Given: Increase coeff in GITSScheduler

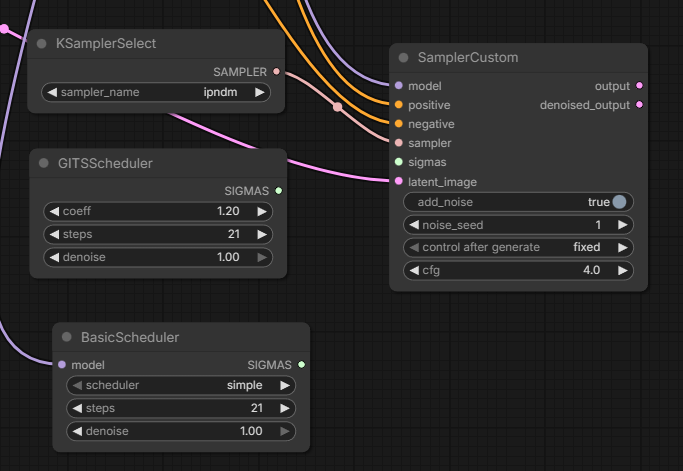Looking at the screenshot, I should coord(262,211).
